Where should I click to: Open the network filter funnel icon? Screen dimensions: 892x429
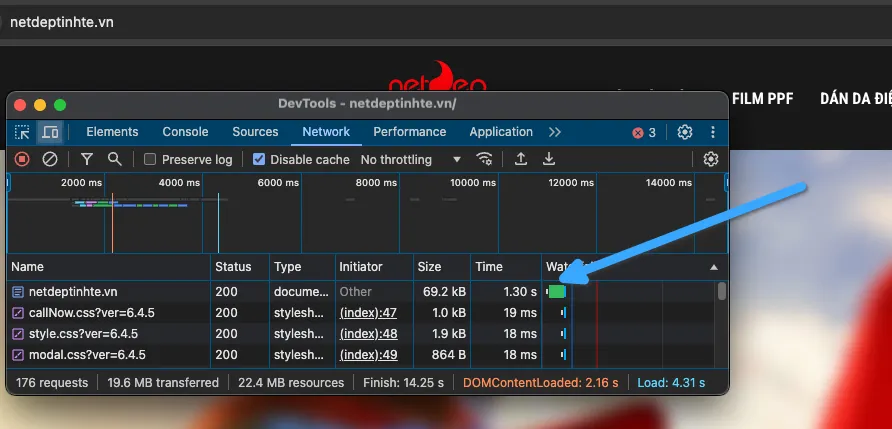pos(86,159)
